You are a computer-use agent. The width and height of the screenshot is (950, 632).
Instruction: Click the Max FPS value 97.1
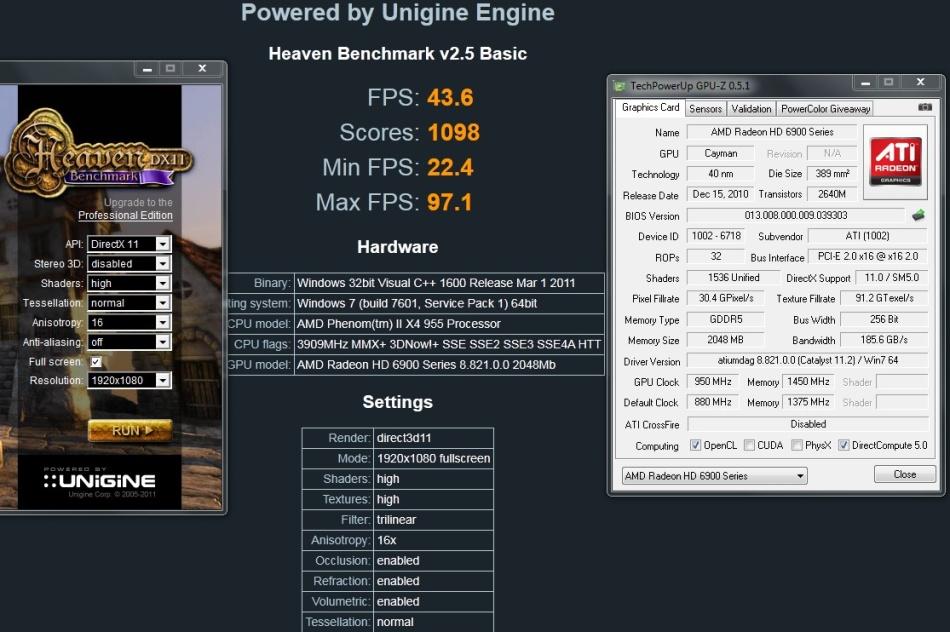(x=449, y=202)
